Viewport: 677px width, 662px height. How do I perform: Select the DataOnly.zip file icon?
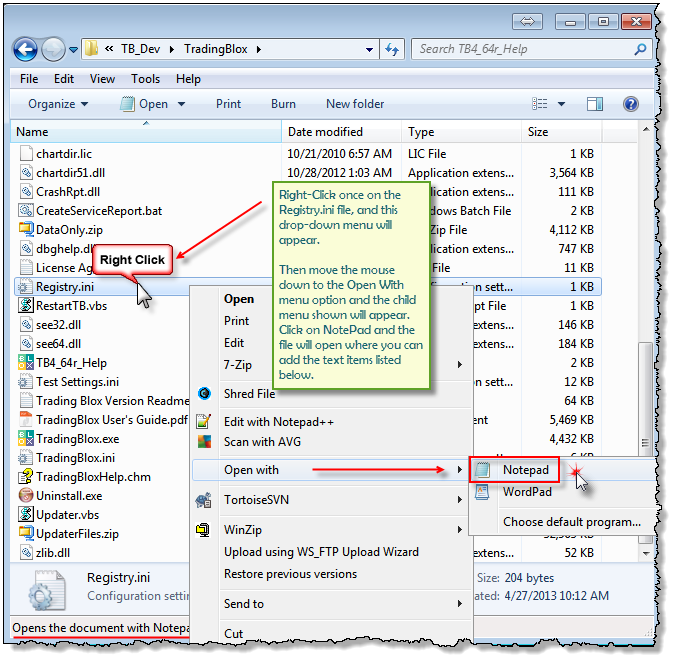point(26,230)
